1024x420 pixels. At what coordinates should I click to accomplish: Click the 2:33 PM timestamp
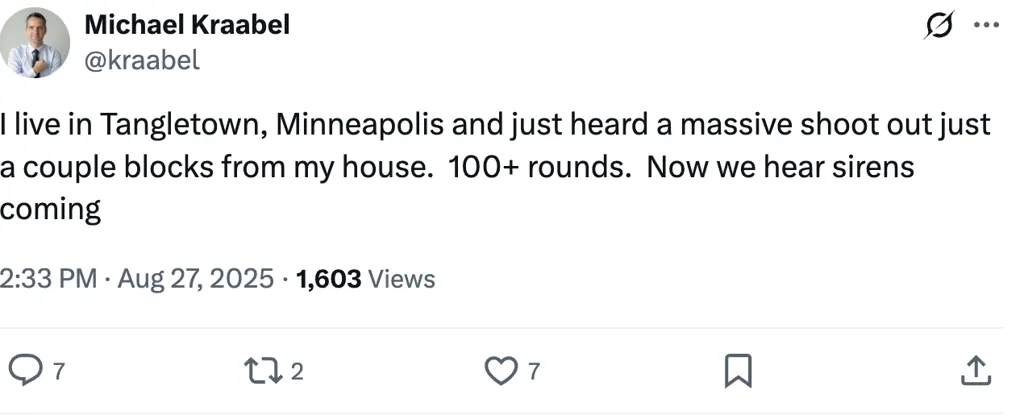(48, 279)
